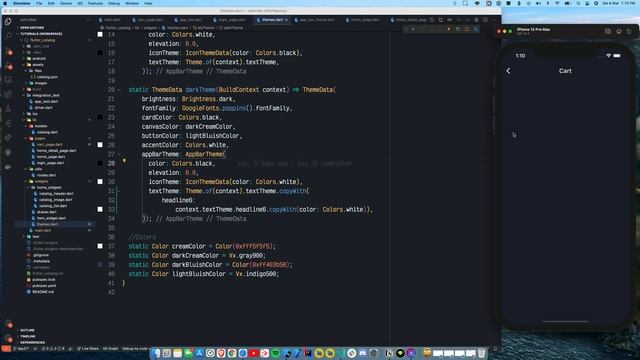The image size is (640, 360).
Task: Open the Explorer view in activity bar
Action: coord(8,22)
